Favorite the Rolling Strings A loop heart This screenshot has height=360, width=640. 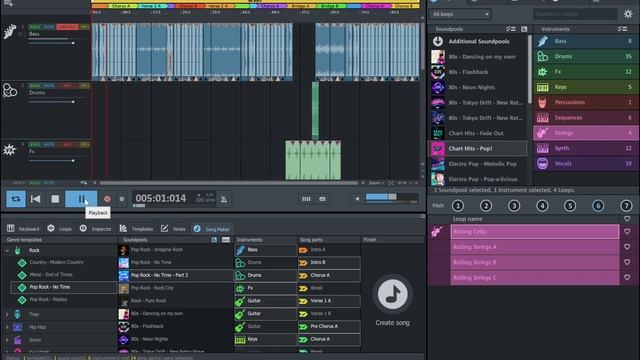[627, 247]
